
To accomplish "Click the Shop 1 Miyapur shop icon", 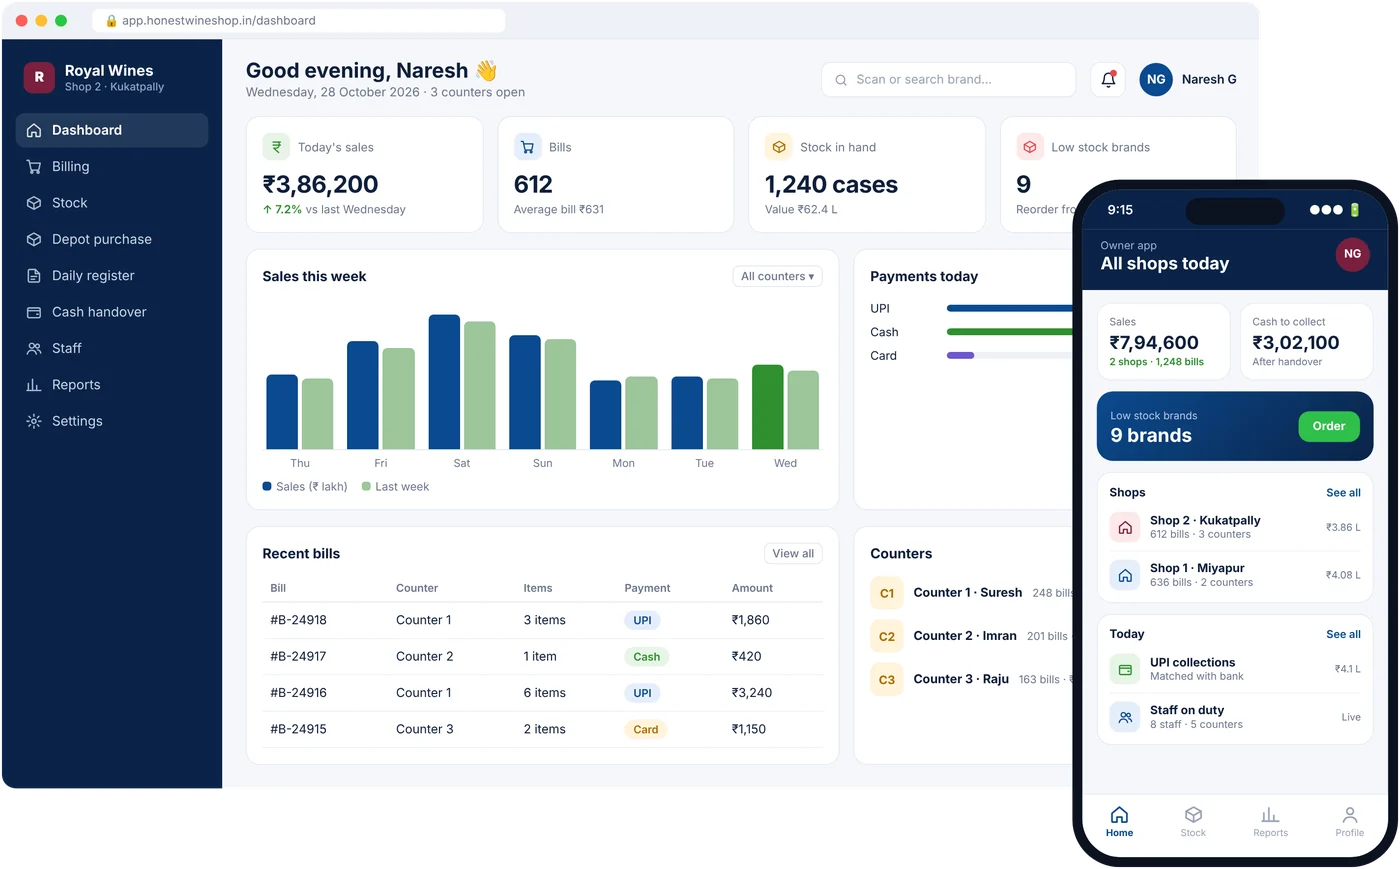I will (x=1125, y=575).
